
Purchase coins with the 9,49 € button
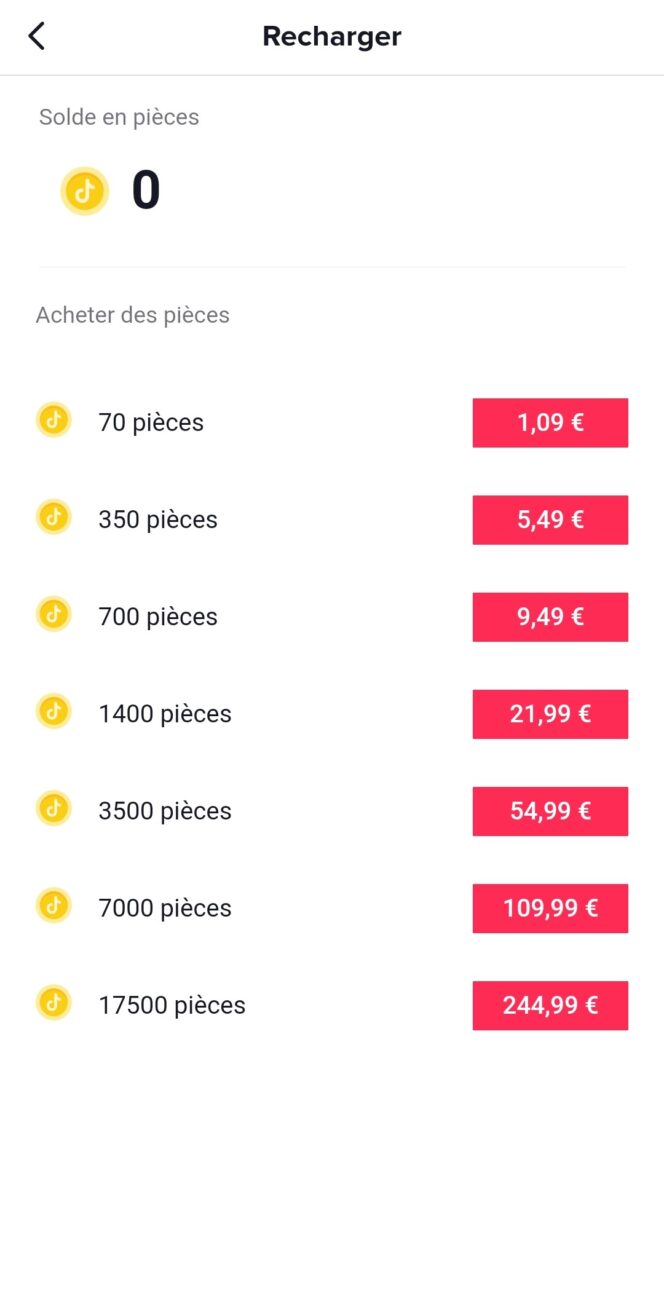[550, 616]
